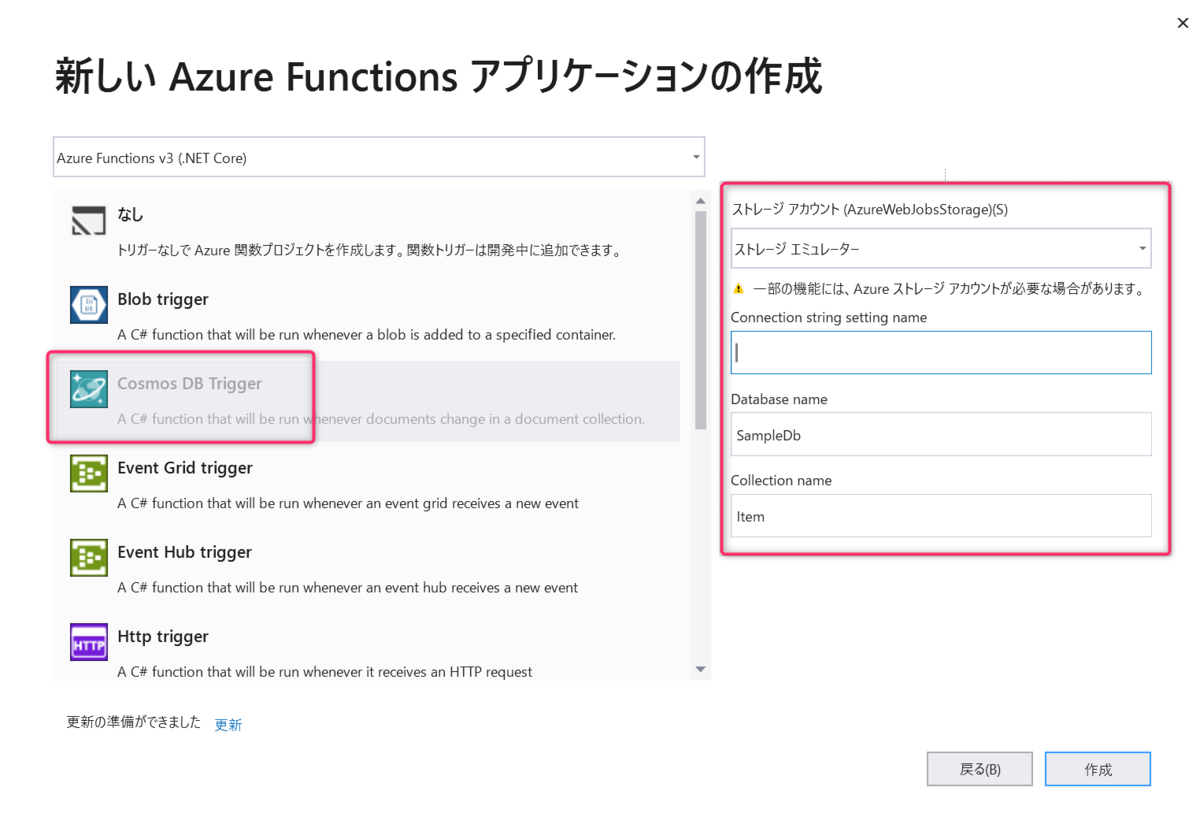
Task: Click the template list scroll down arrow
Action: [x=700, y=669]
